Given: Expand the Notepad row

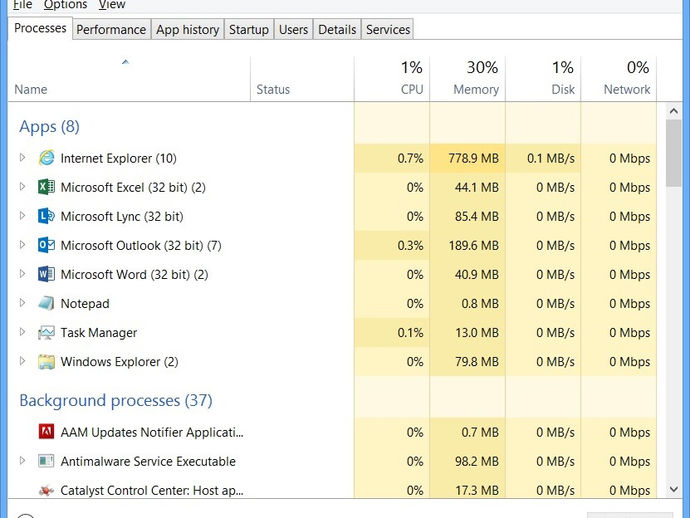Looking at the screenshot, I should (x=22, y=302).
